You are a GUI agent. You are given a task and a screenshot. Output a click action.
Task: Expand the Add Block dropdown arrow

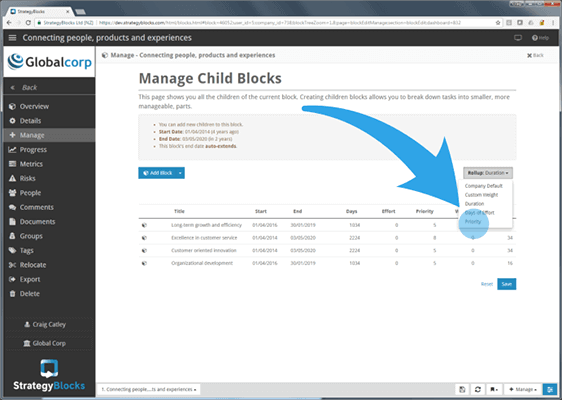[180, 173]
